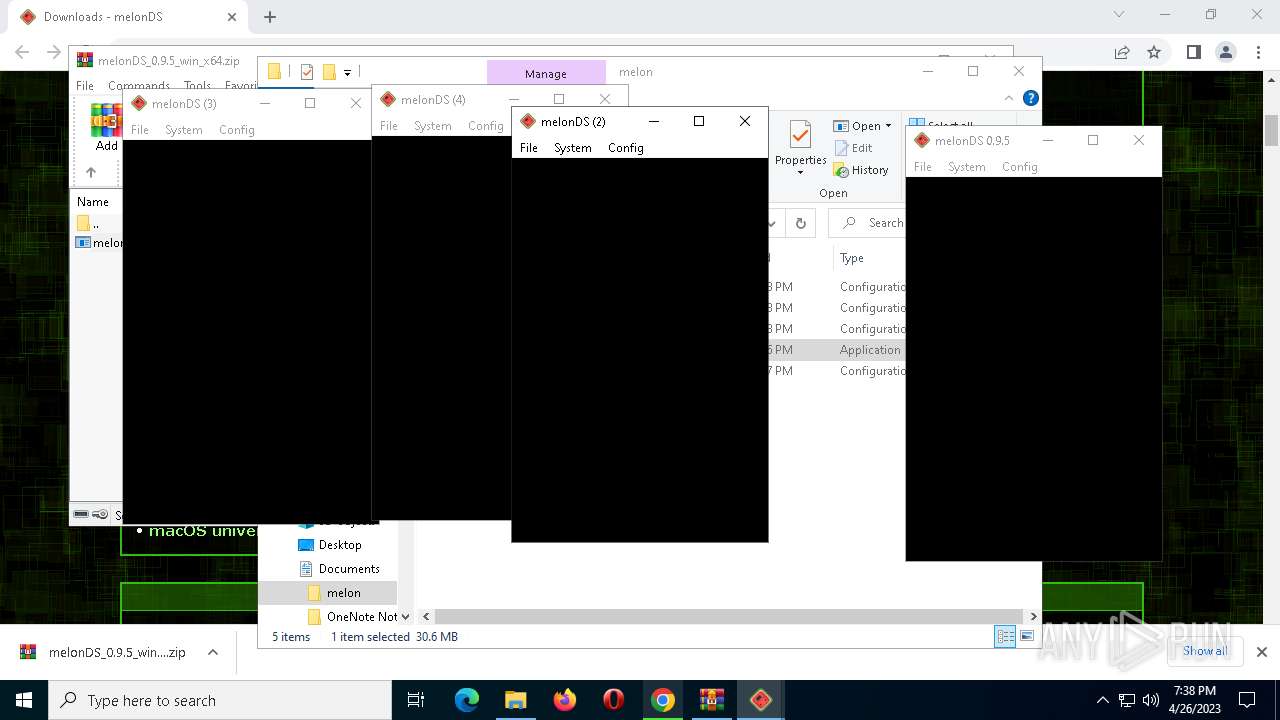The width and height of the screenshot is (1280, 720).
Task: Click Show all downloads button
Action: 1205,651
